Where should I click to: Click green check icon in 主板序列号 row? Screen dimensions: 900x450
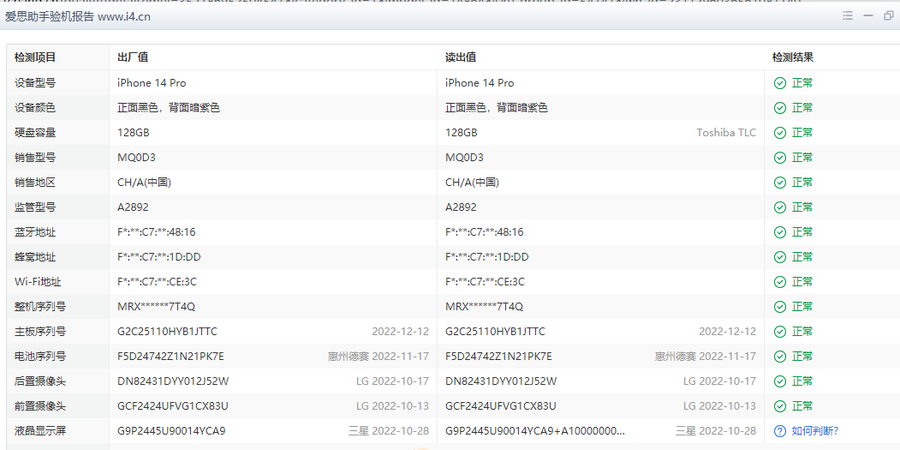(x=779, y=331)
